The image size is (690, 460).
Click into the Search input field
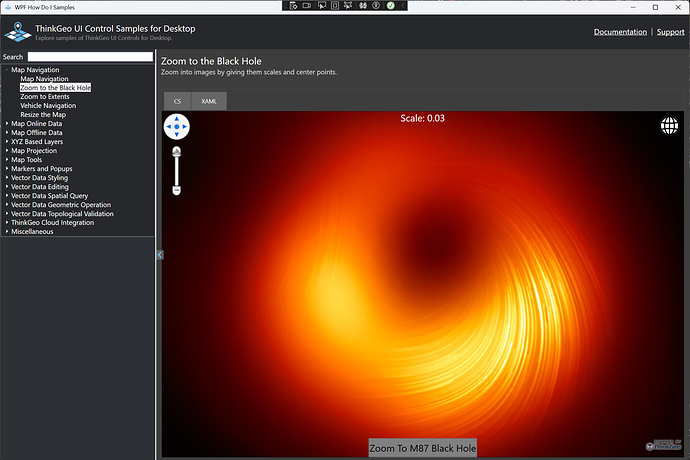pos(90,57)
